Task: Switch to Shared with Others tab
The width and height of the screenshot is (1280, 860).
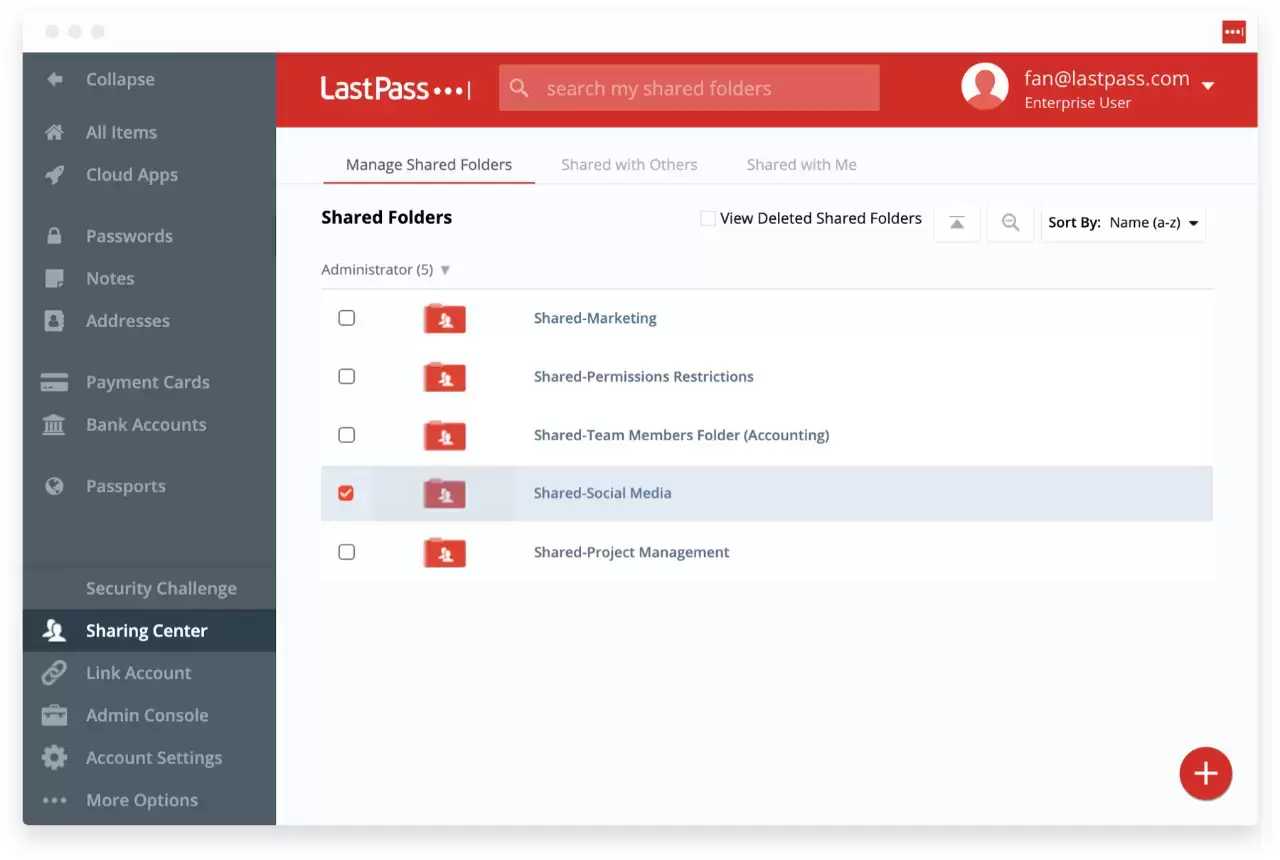Action: point(629,165)
